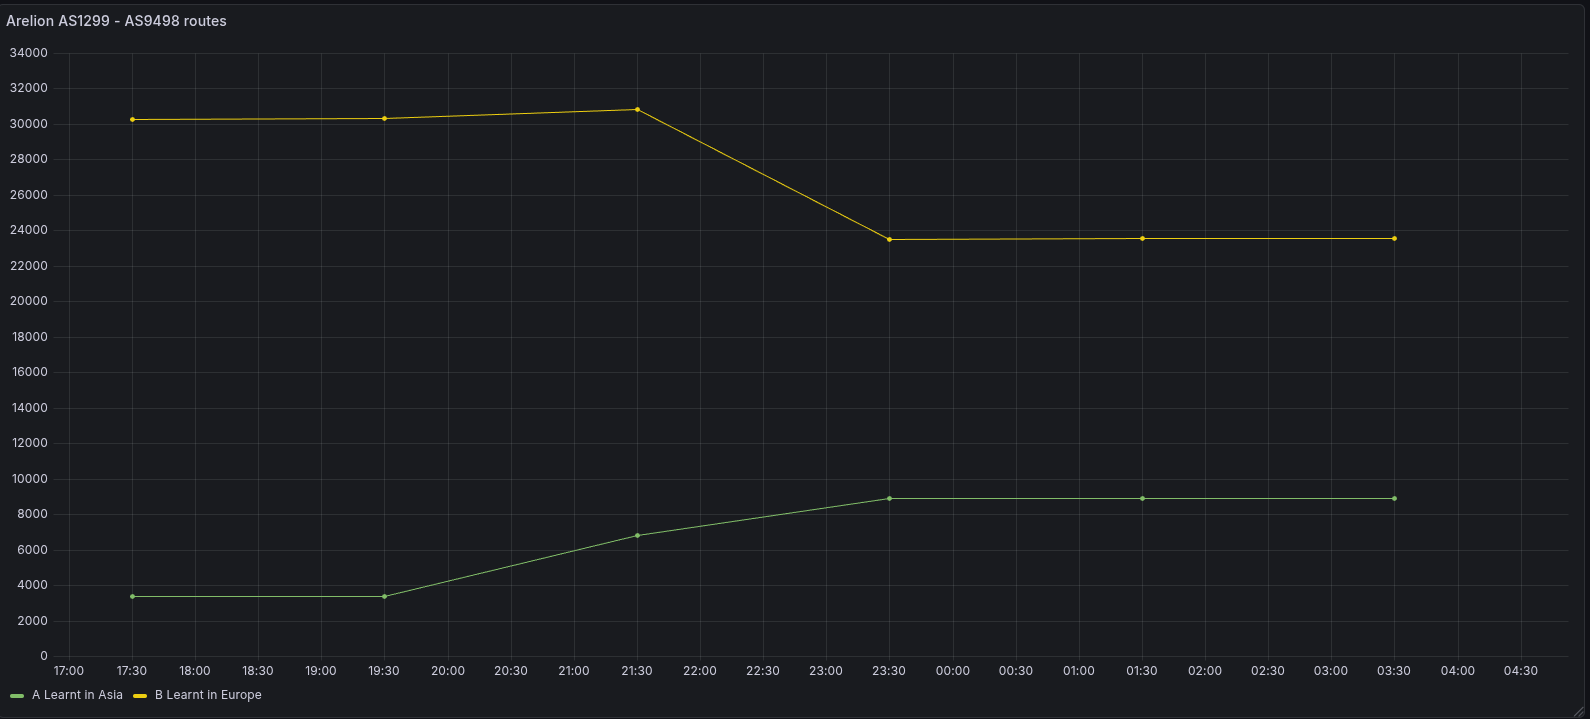Select the yellow data point at 19:30
1590x719 pixels.
tap(384, 119)
